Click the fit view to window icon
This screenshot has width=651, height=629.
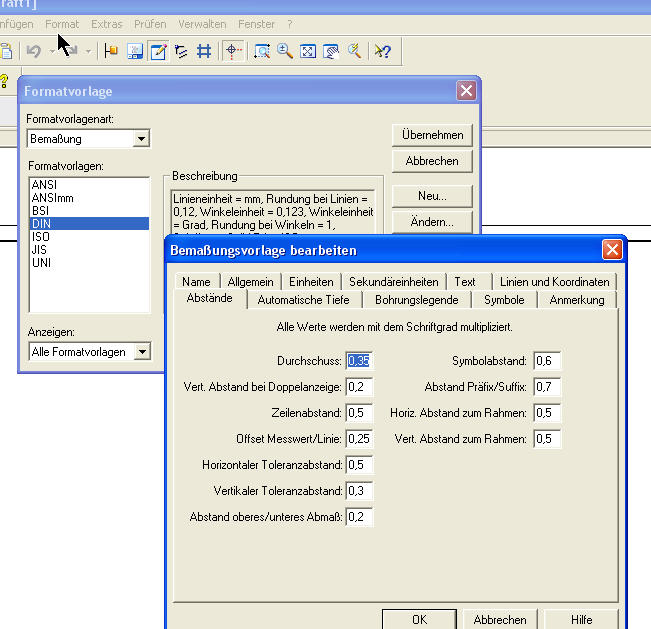(308, 51)
